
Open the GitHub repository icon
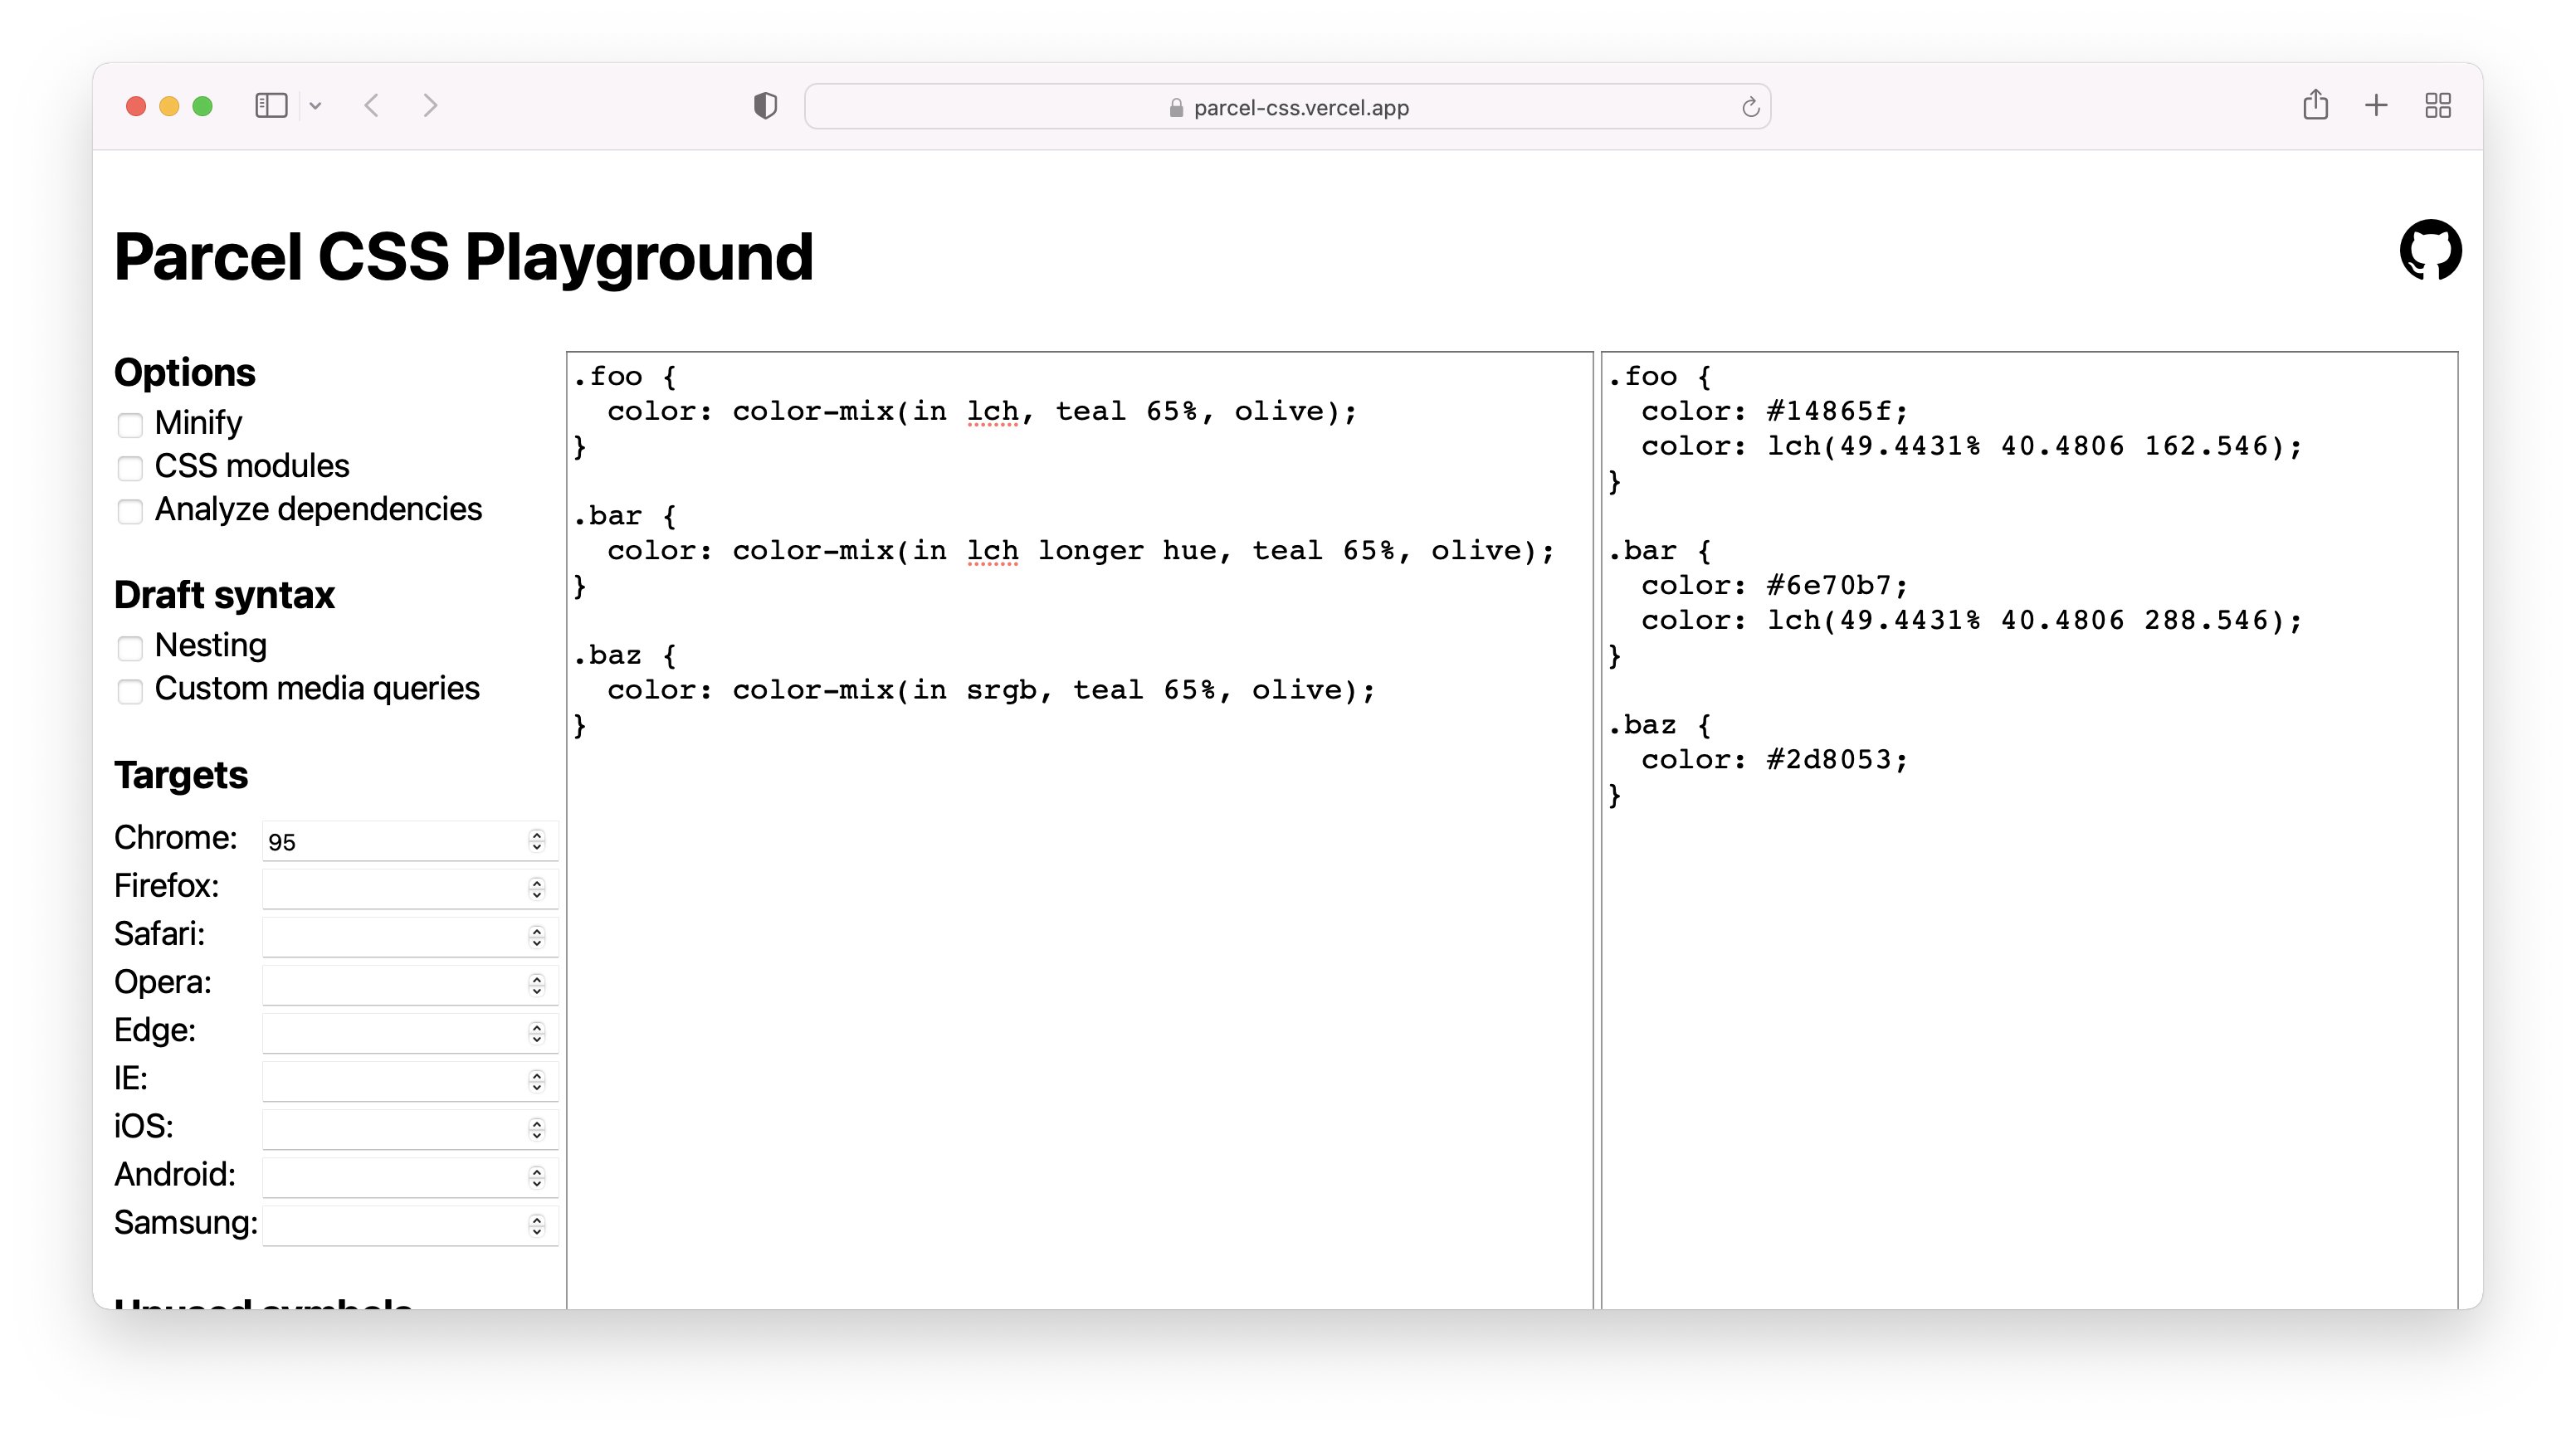coord(2430,250)
